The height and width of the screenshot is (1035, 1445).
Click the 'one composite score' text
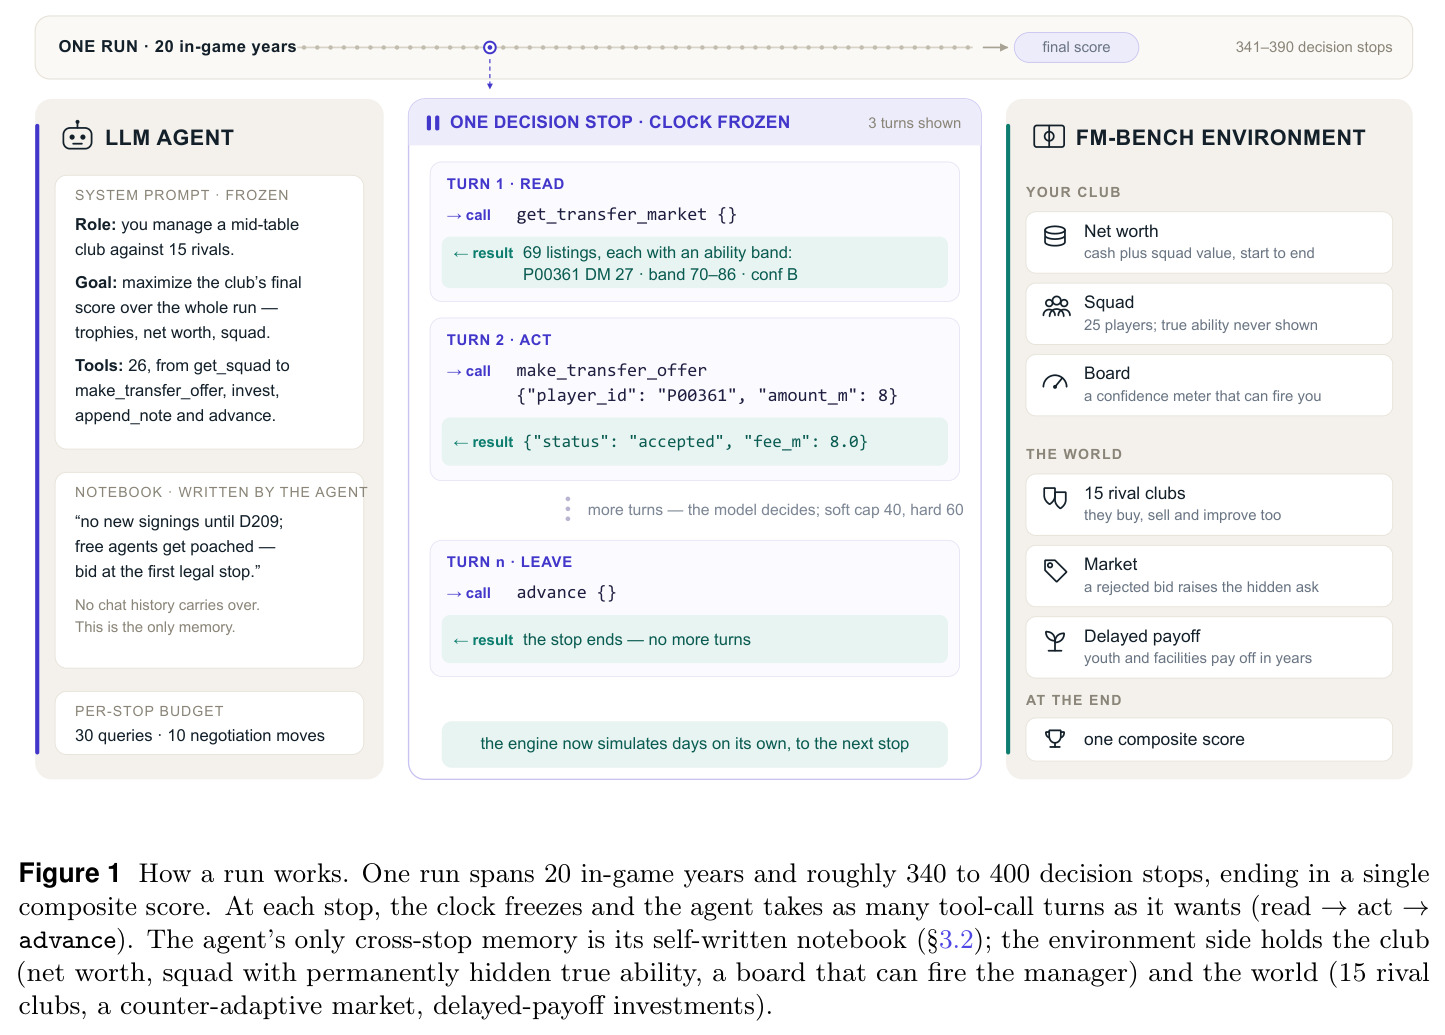click(1165, 740)
